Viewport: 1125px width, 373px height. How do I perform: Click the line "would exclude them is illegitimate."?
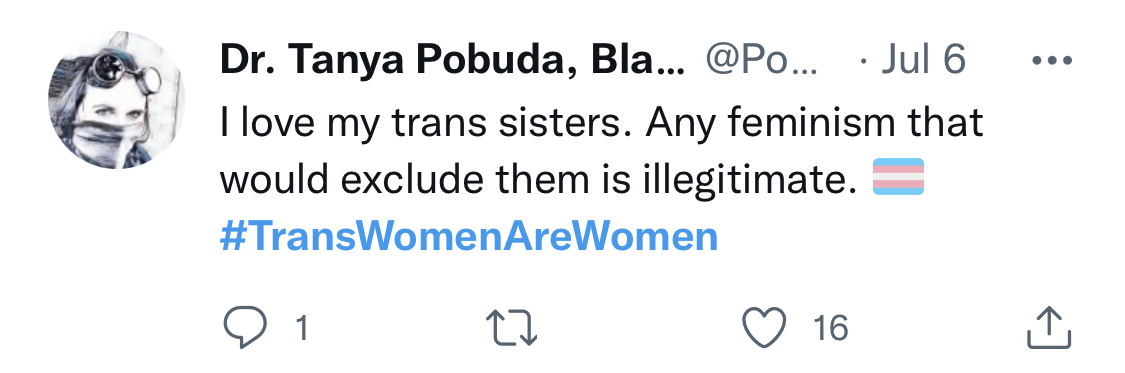click(x=539, y=179)
